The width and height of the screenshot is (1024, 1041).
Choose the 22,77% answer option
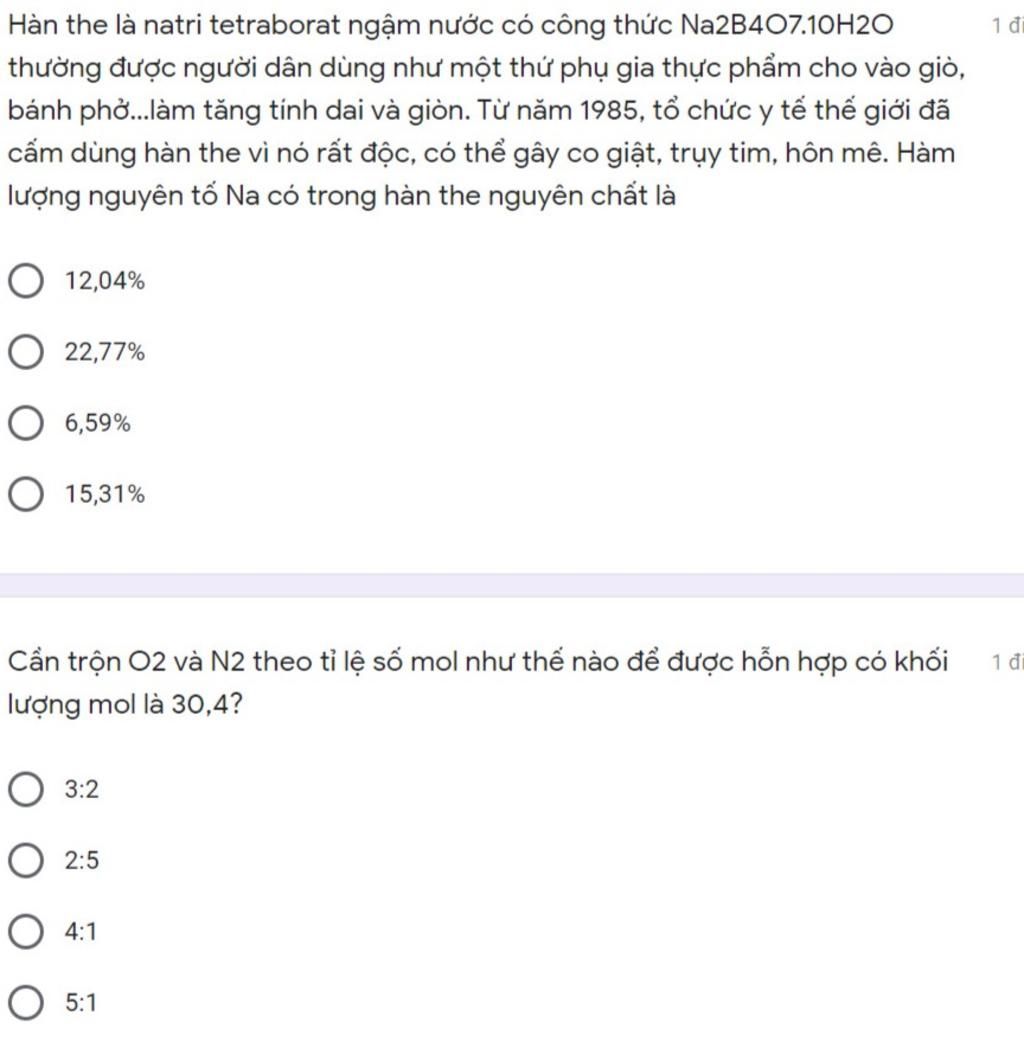point(26,352)
